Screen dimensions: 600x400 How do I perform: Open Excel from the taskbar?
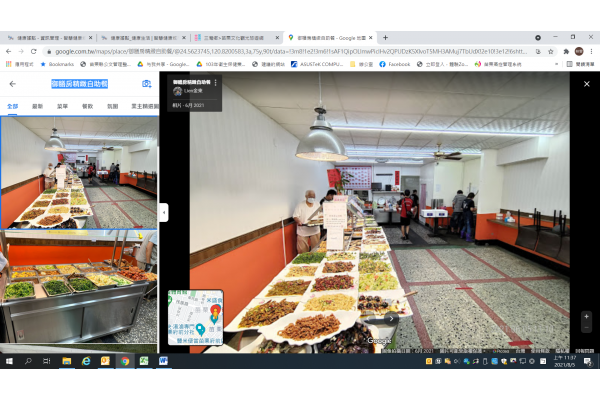144,361
